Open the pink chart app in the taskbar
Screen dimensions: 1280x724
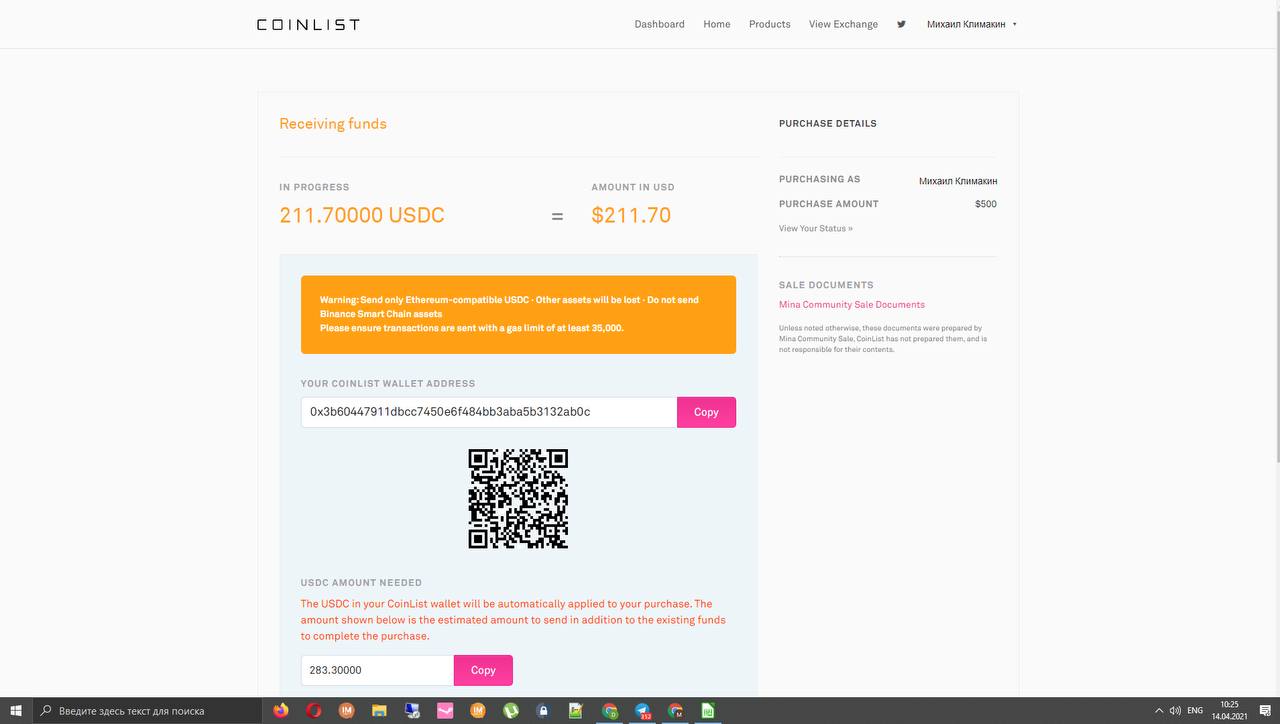(x=445, y=711)
